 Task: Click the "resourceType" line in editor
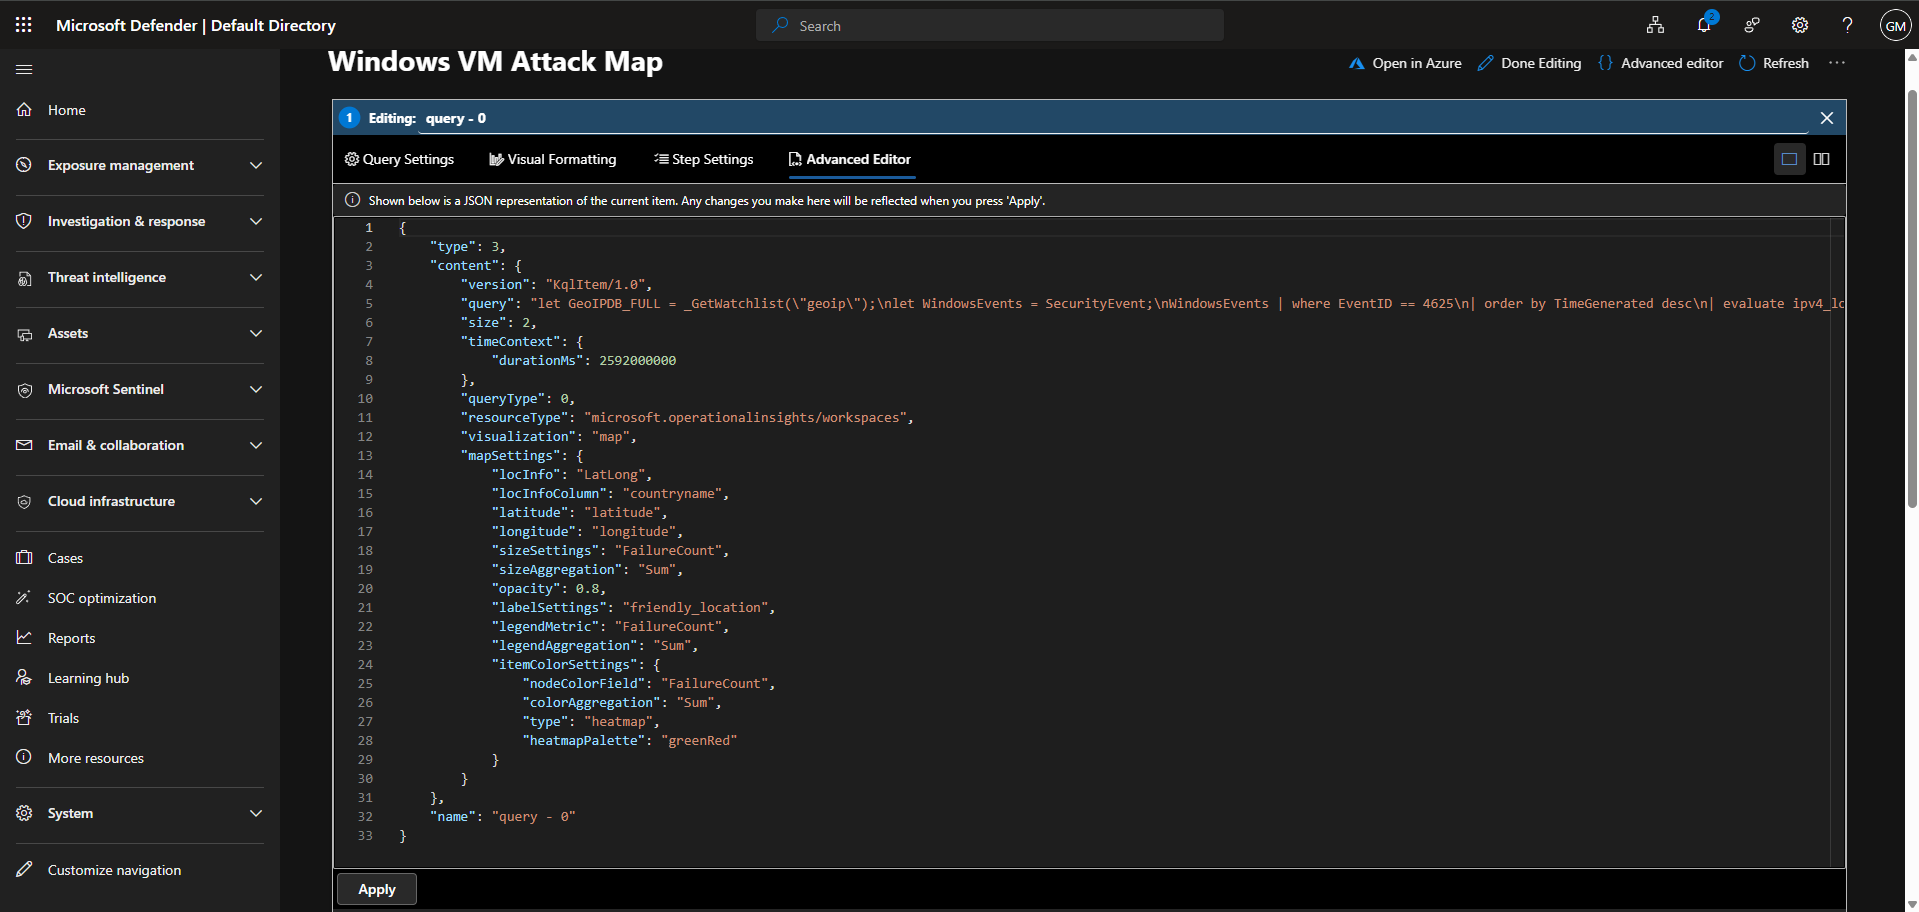tap(687, 417)
